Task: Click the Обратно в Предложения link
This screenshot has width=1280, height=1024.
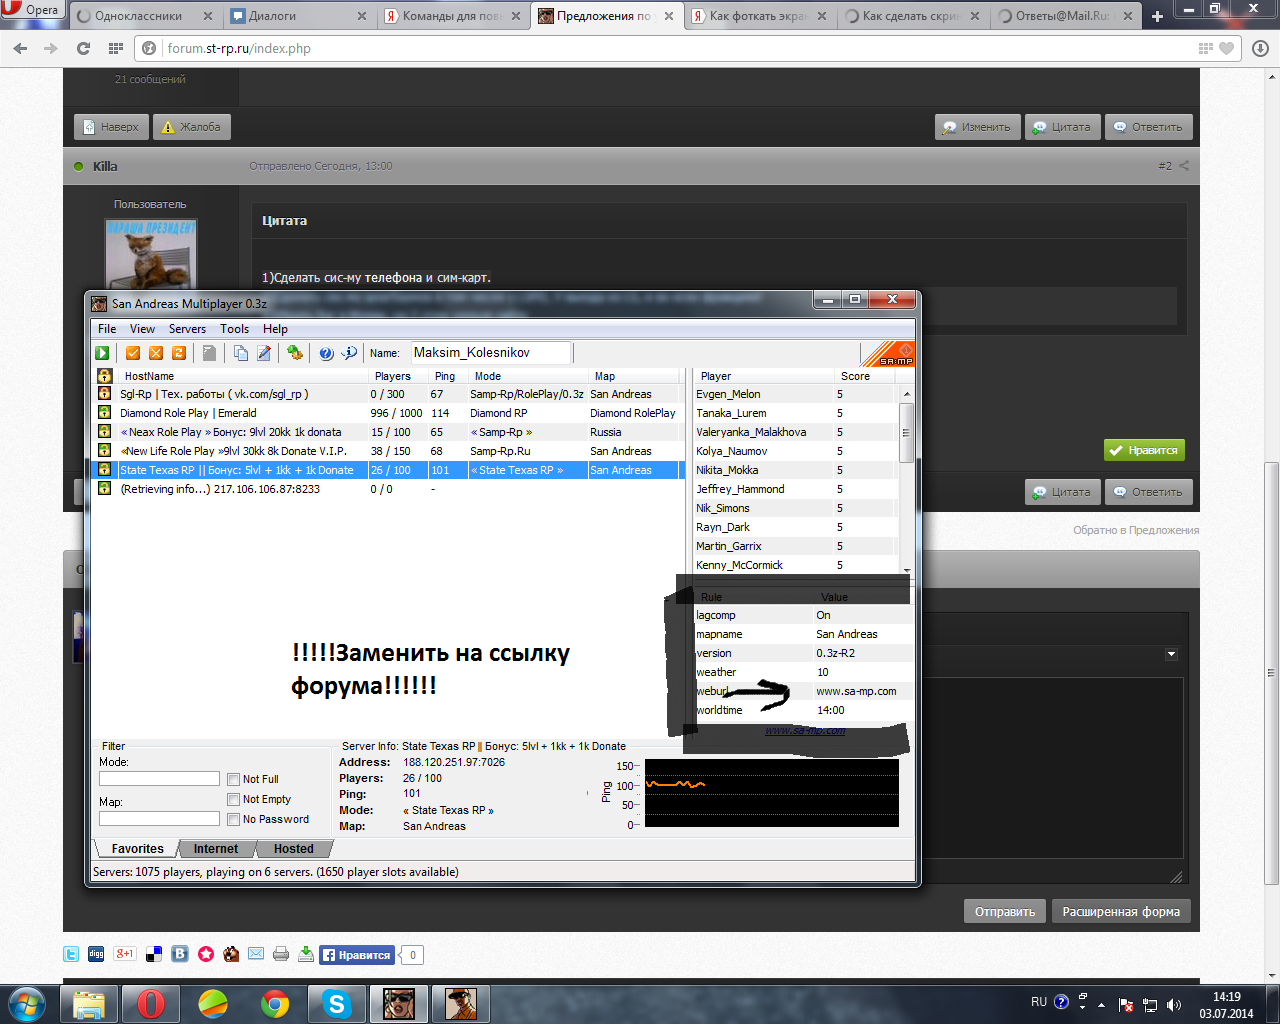Action: pos(1136,530)
